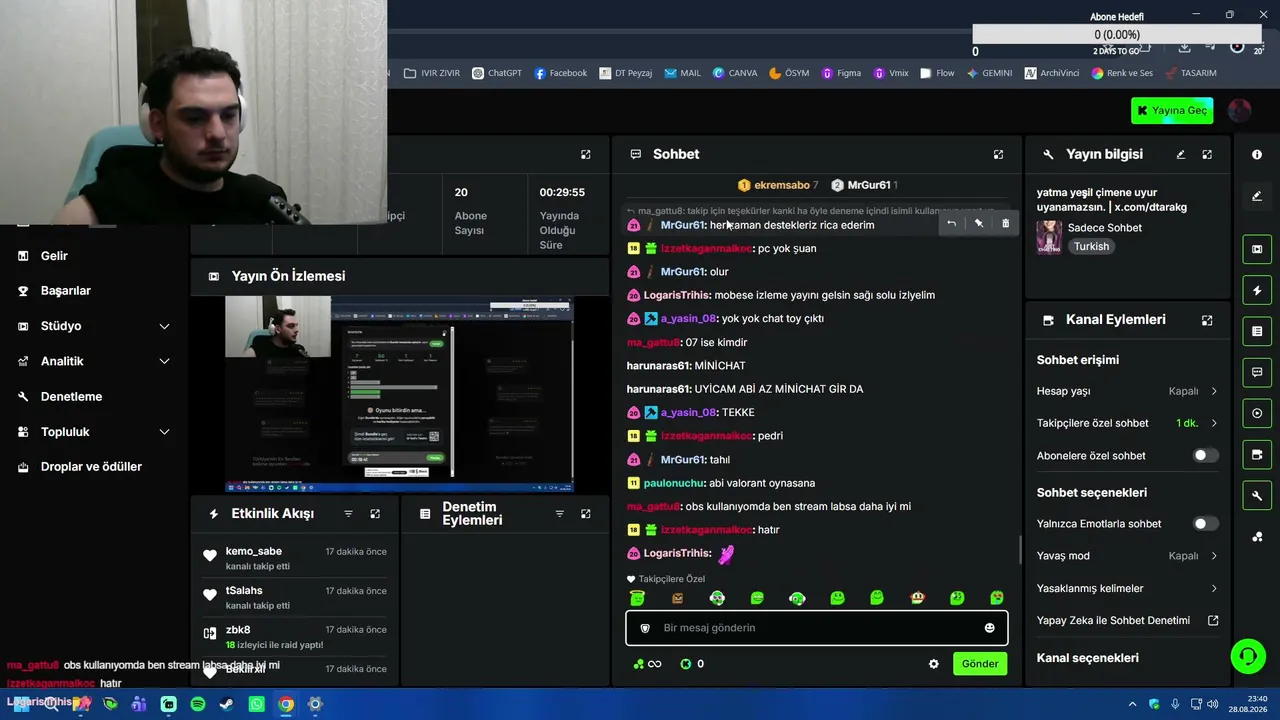Image resolution: width=1280 pixels, height=720 pixels.
Task: Toggle Abonelere özel sohbet switch
Action: pos(1206,456)
